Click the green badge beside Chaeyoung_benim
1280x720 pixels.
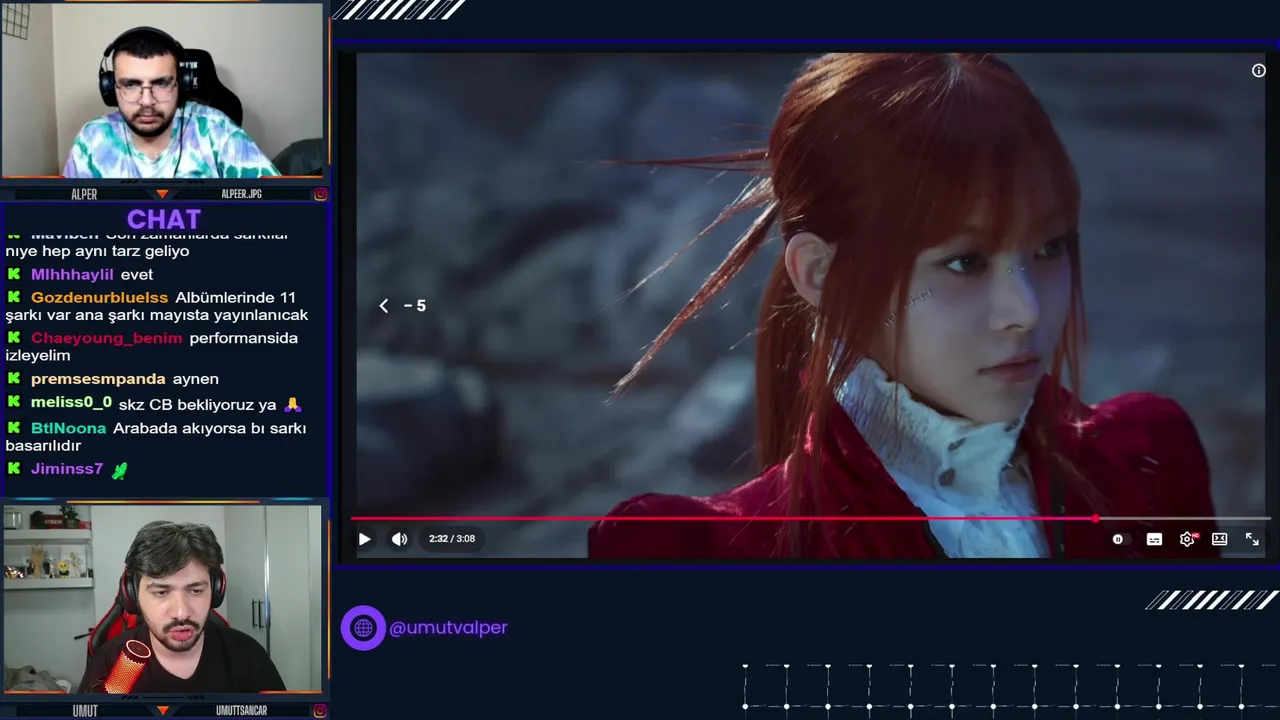coord(14,338)
